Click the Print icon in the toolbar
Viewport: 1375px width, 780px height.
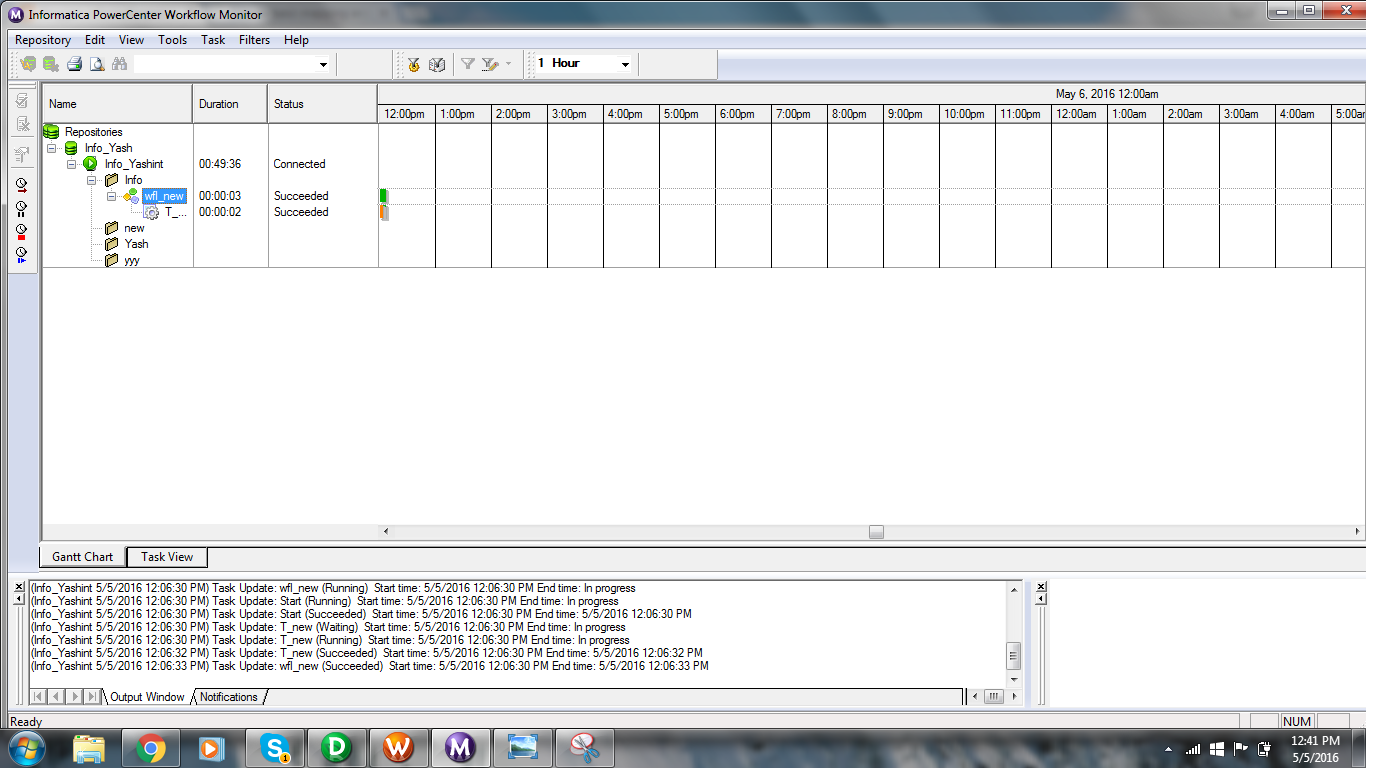click(74, 63)
